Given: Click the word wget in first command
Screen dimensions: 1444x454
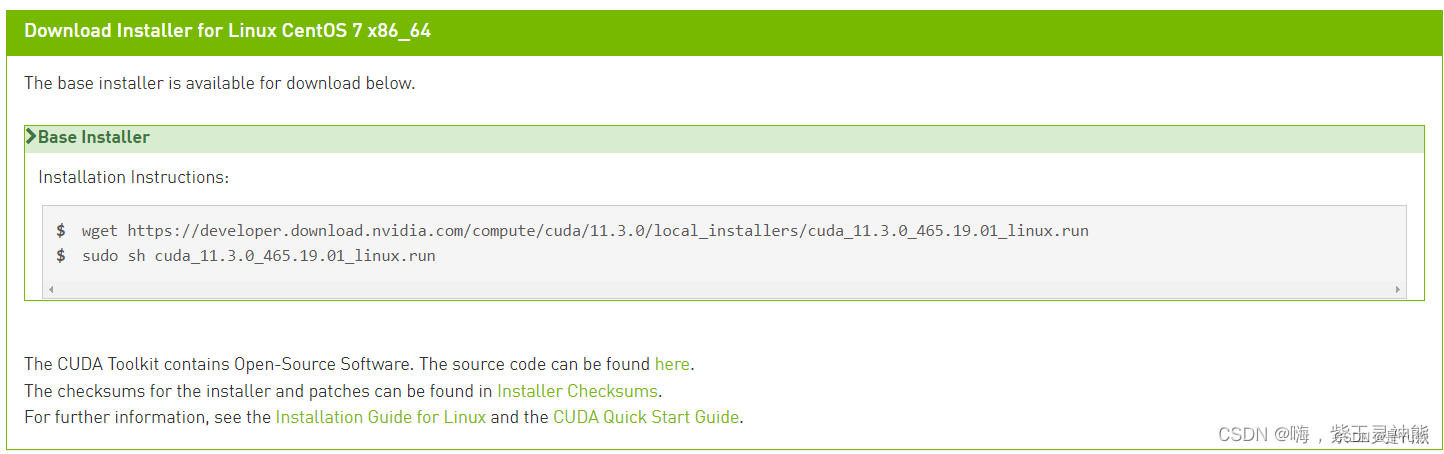Looking at the screenshot, I should click(100, 231).
